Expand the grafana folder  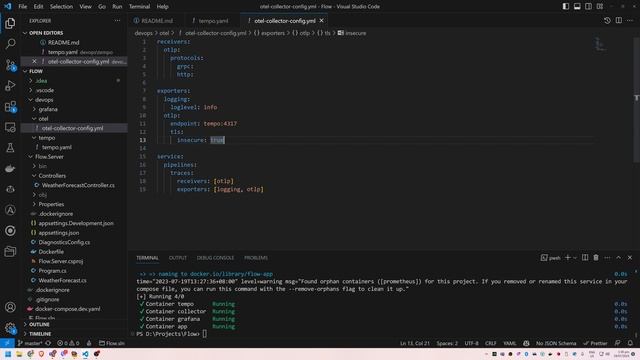pos(48,109)
